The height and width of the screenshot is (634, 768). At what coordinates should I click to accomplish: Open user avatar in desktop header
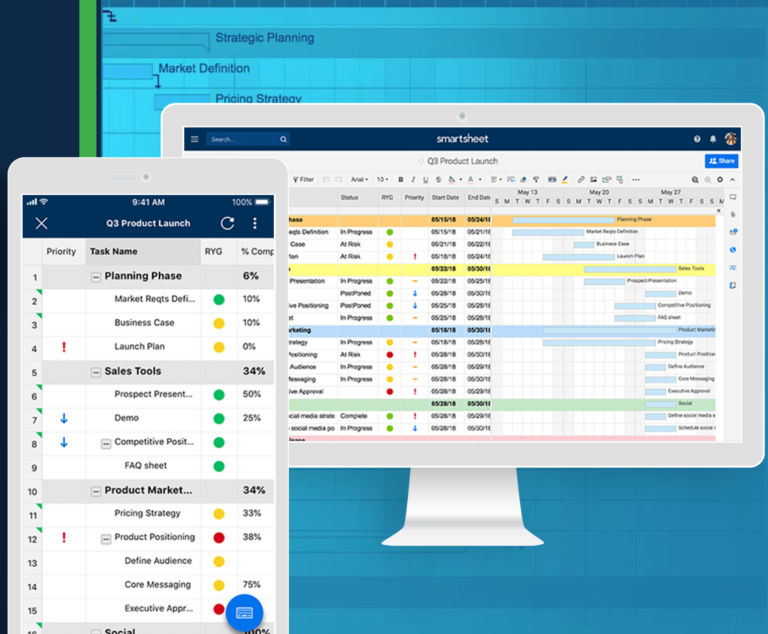tap(731, 139)
